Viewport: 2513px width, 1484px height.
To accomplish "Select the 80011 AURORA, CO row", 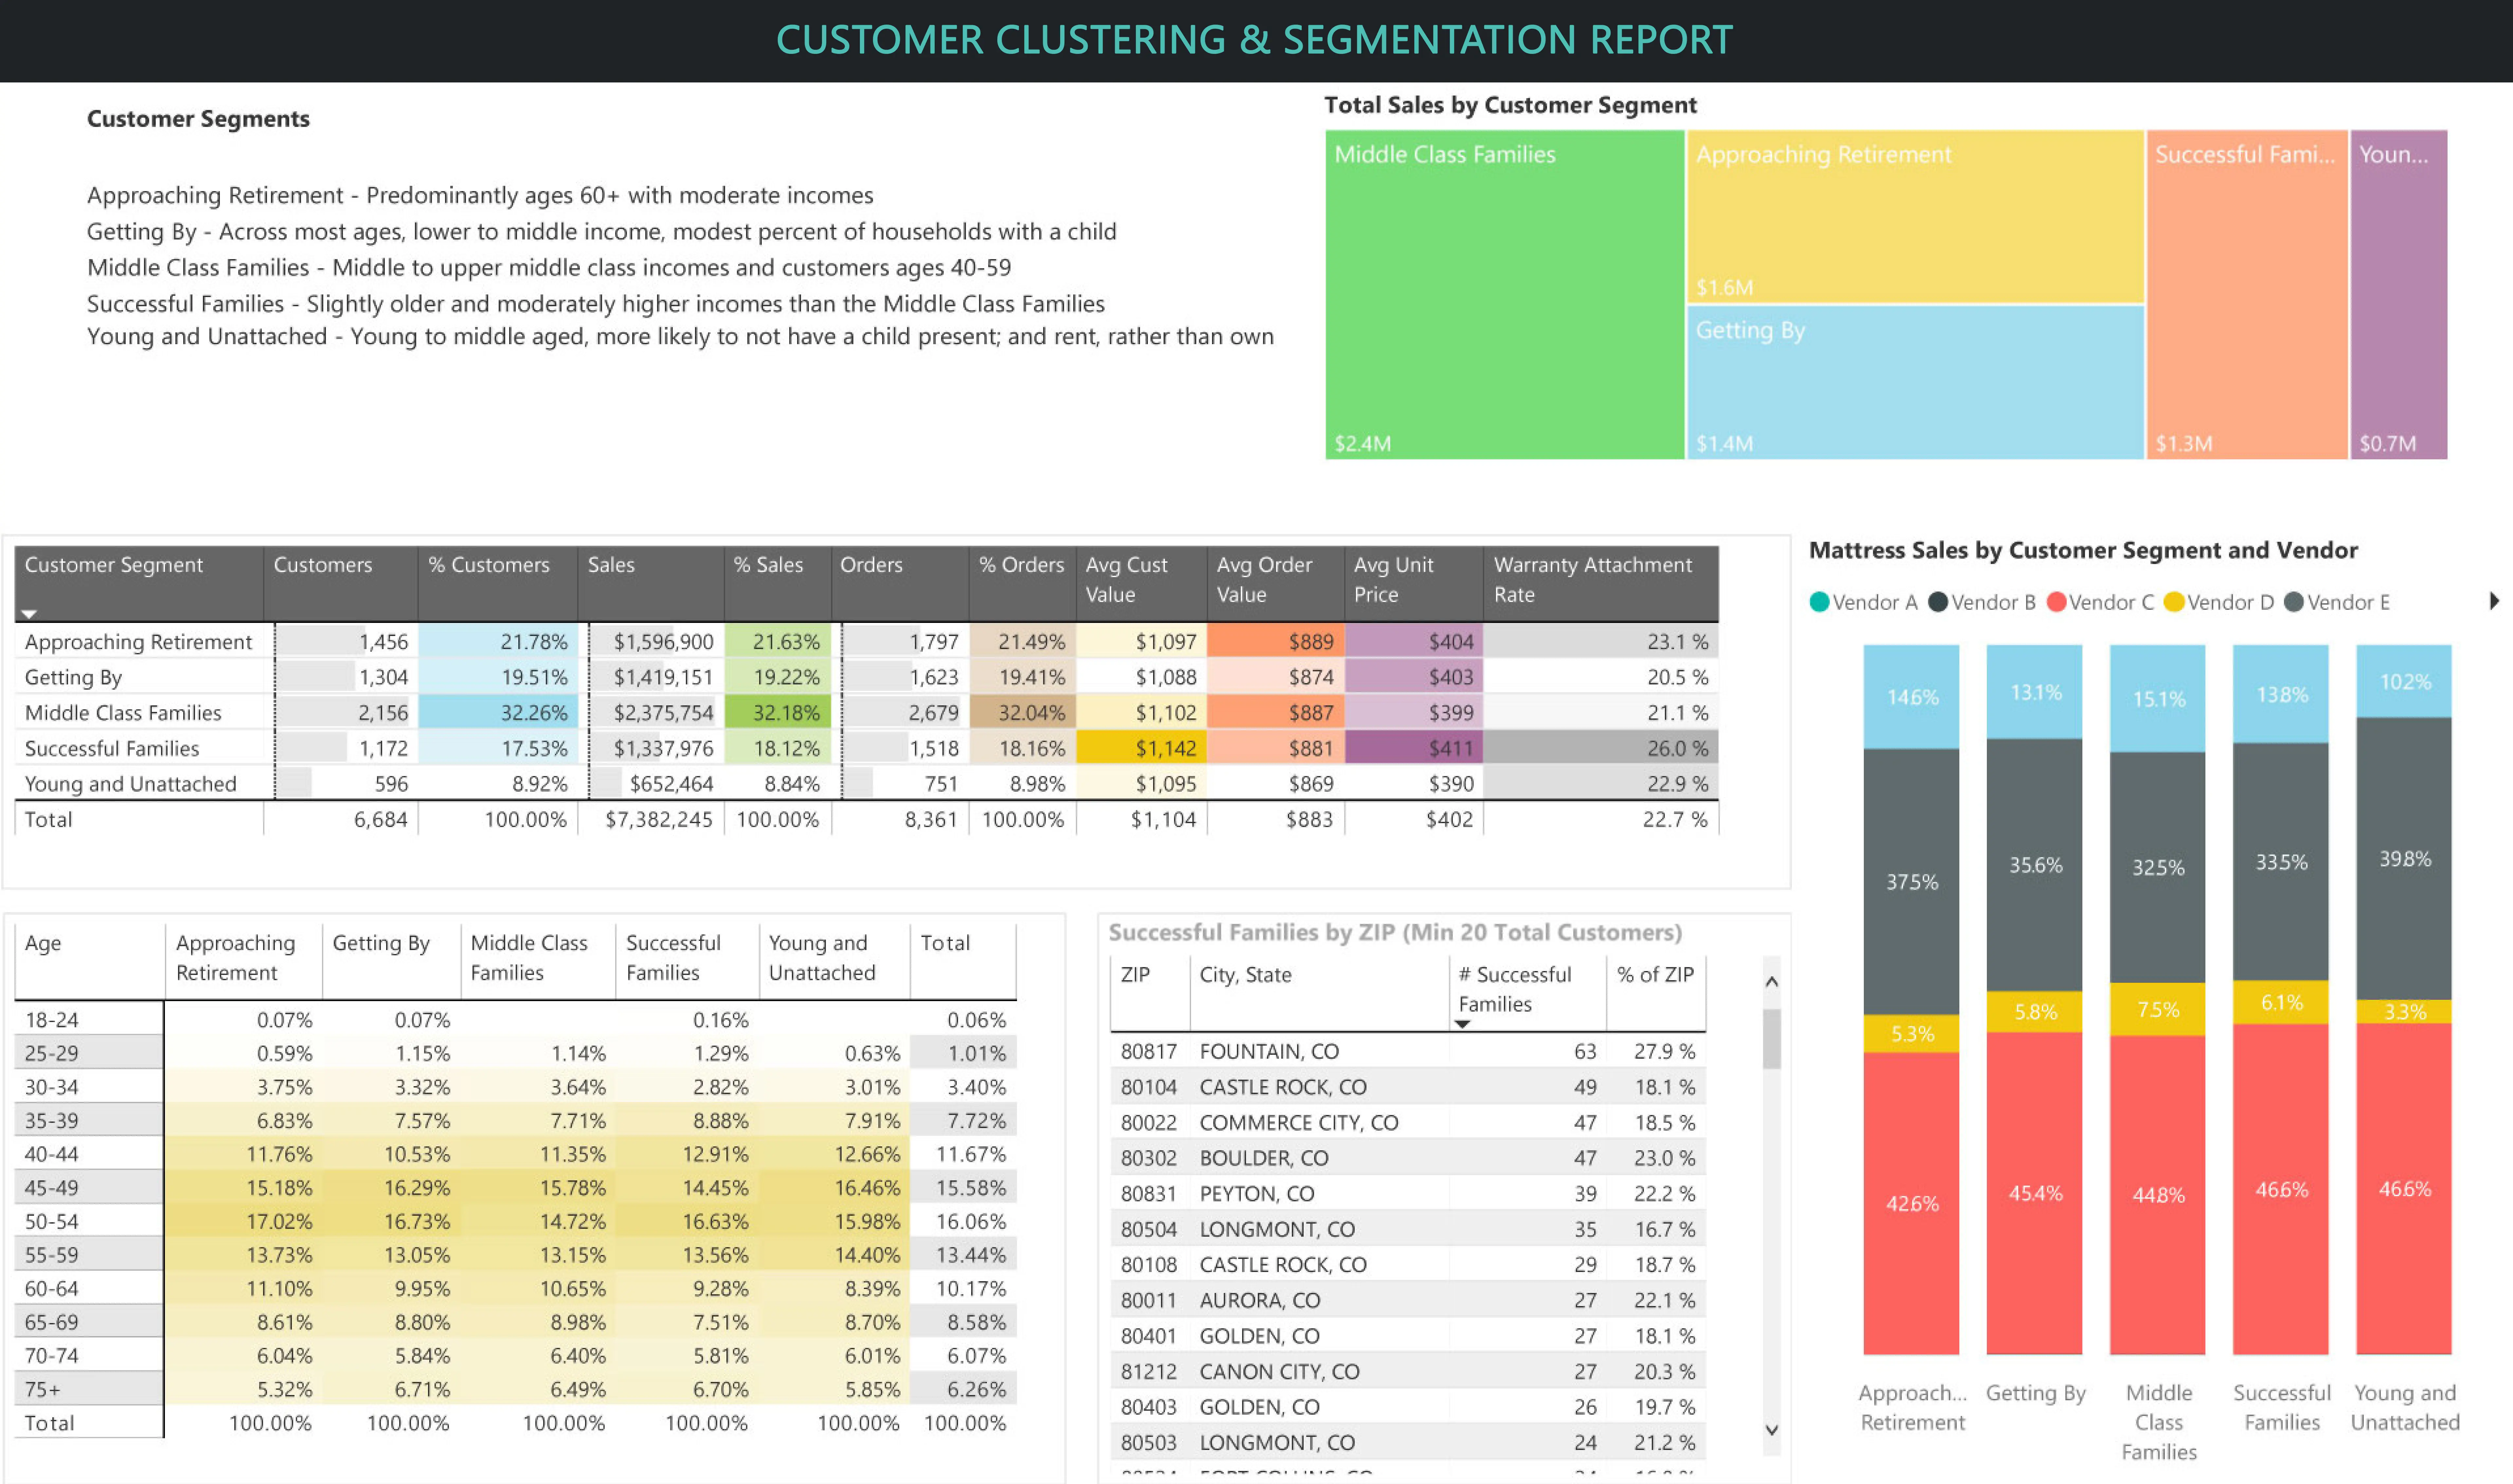I will (1408, 1300).
